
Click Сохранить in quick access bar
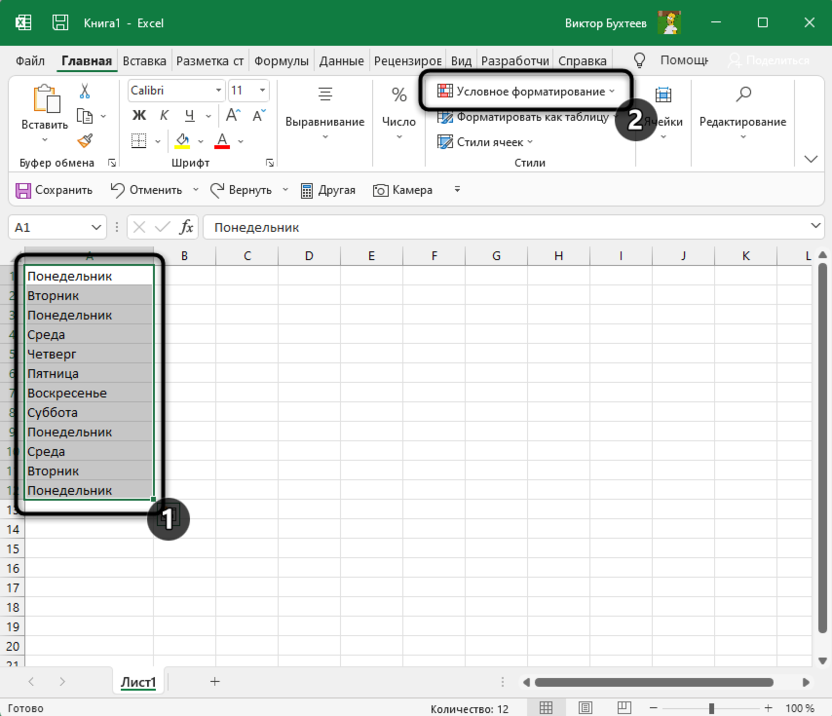point(54,190)
